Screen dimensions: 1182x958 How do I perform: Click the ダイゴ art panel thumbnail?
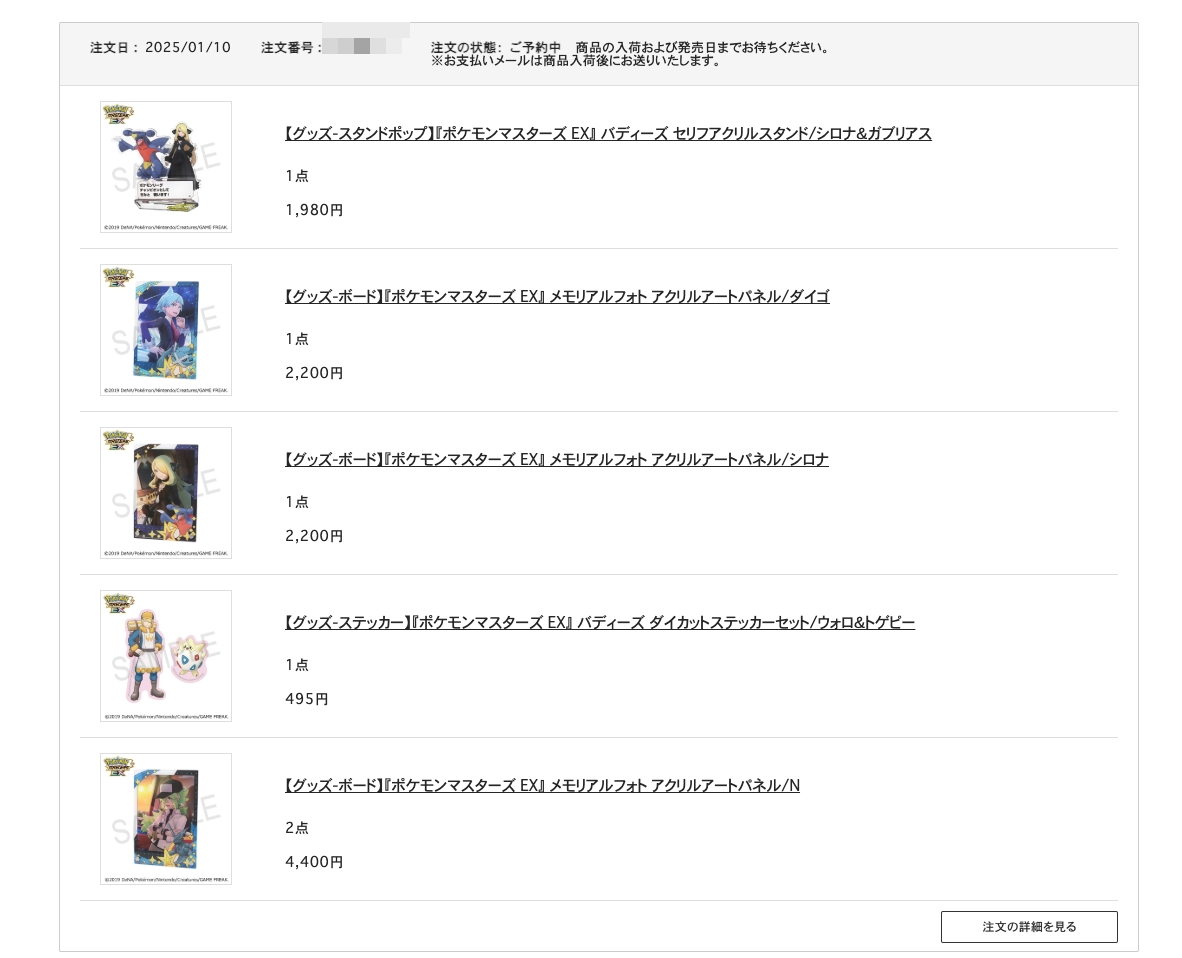coord(166,329)
